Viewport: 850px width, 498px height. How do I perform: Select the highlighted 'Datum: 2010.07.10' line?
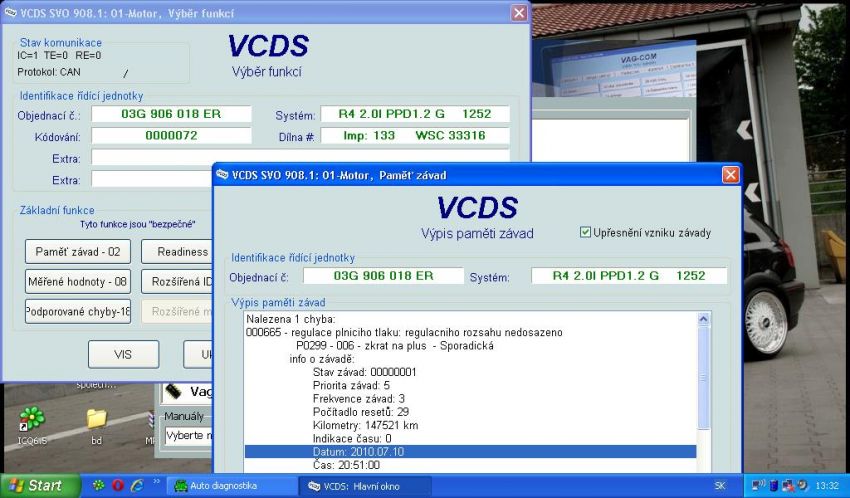[470, 452]
